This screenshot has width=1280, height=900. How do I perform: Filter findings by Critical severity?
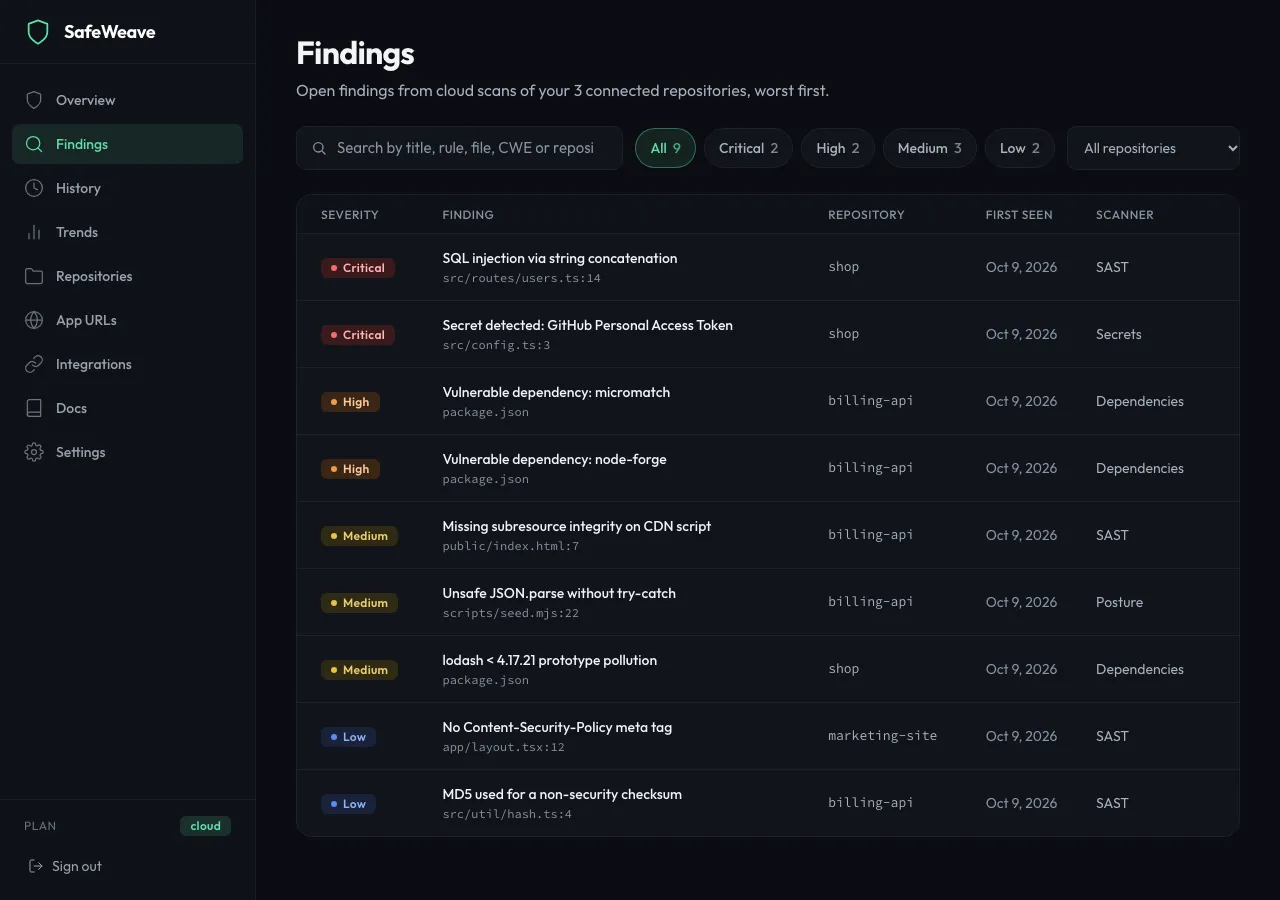(748, 148)
